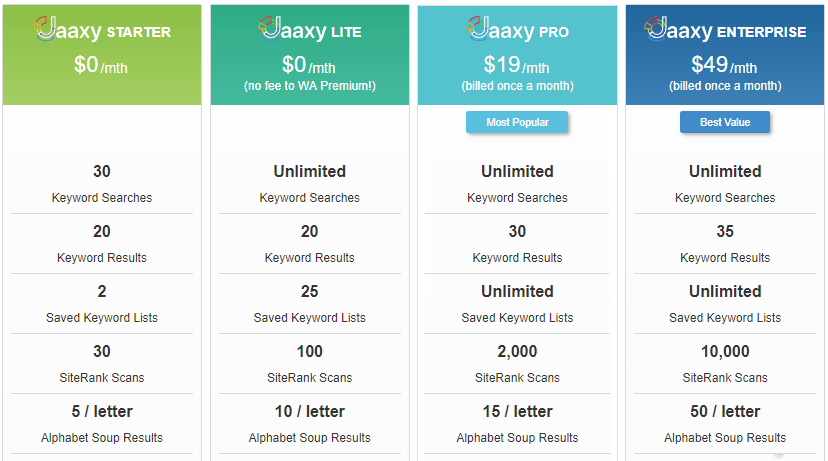Click Pro's 30 Keyword Results value

(517, 231)
